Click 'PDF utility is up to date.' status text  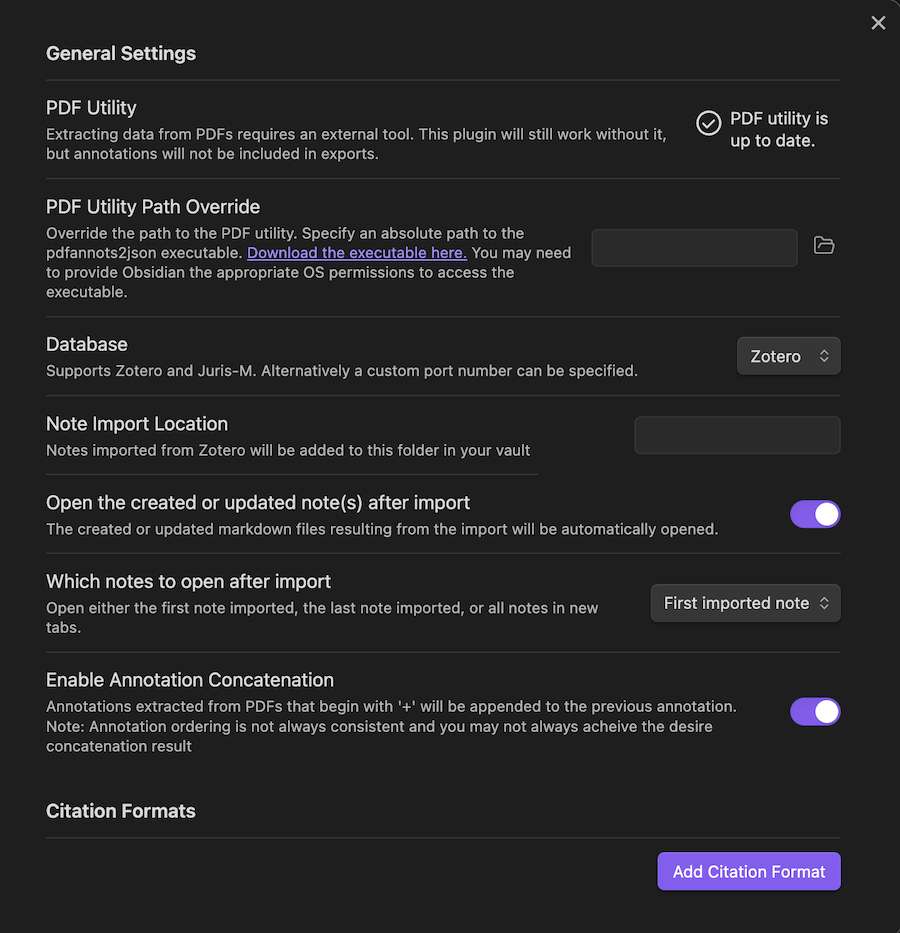pyautogui.click(x=779, y=130)
